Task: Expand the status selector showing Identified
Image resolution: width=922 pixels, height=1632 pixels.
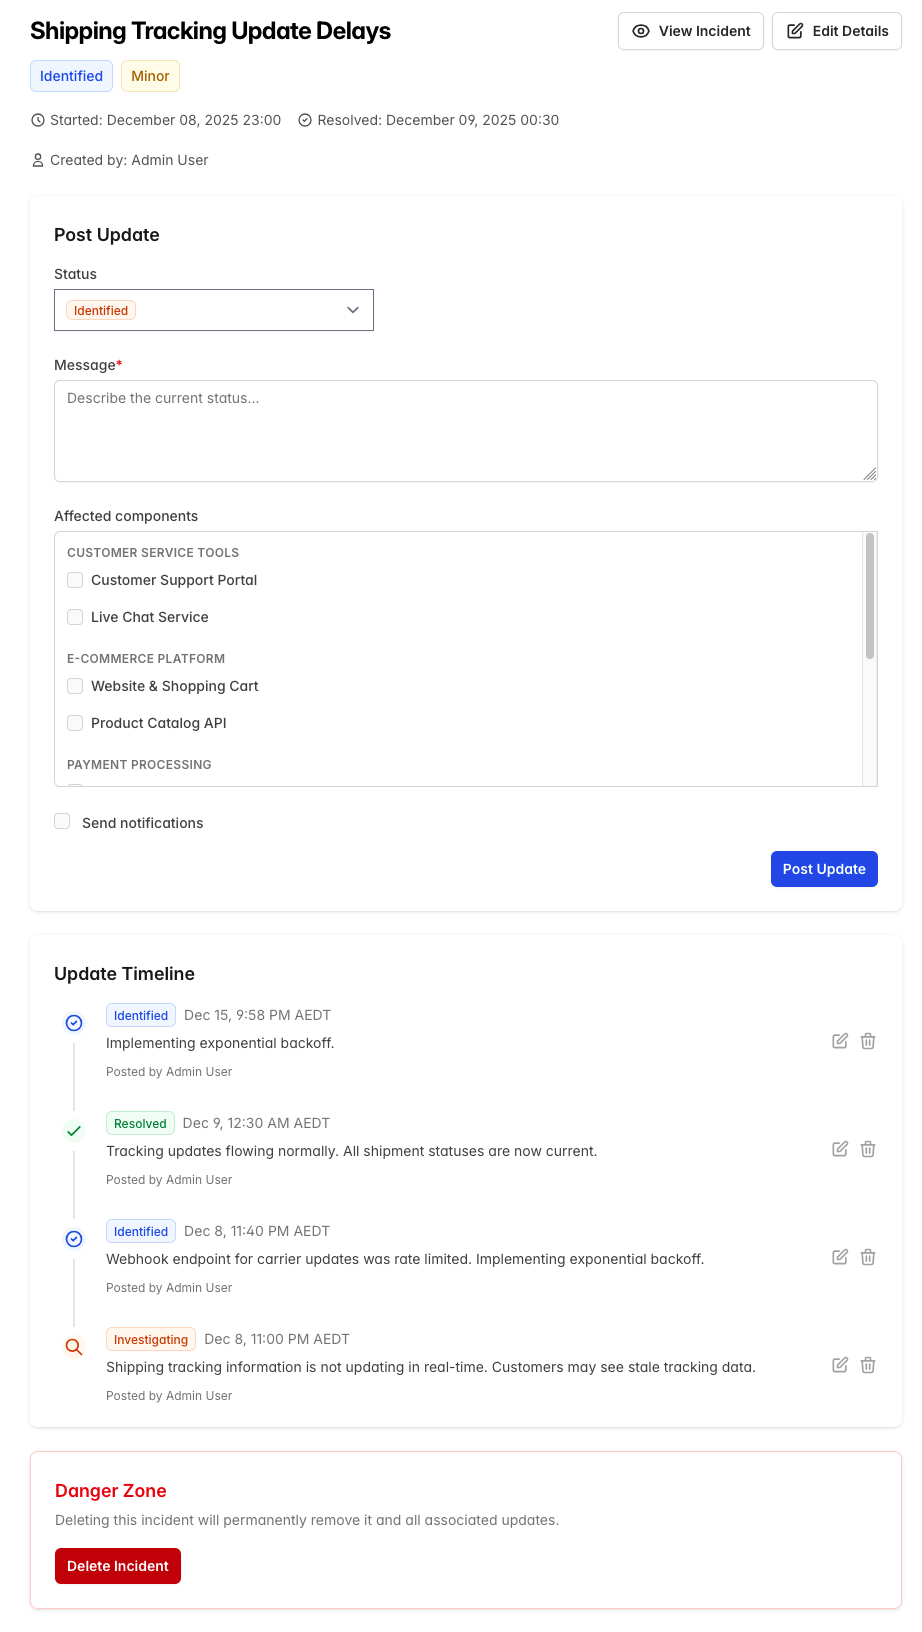Action: pyautogui.click(x=214, y=310)
